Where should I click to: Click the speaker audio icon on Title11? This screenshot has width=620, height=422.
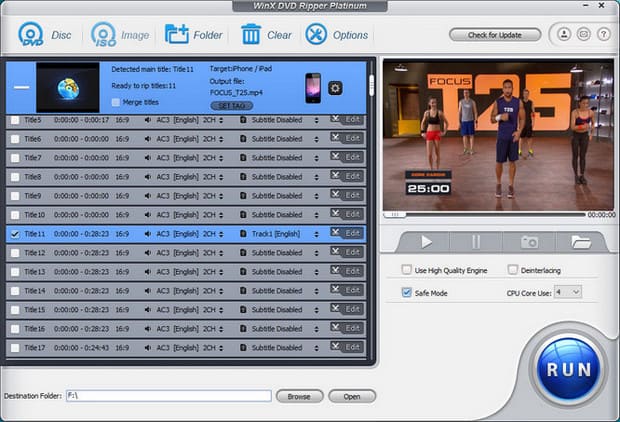[147, 234]
